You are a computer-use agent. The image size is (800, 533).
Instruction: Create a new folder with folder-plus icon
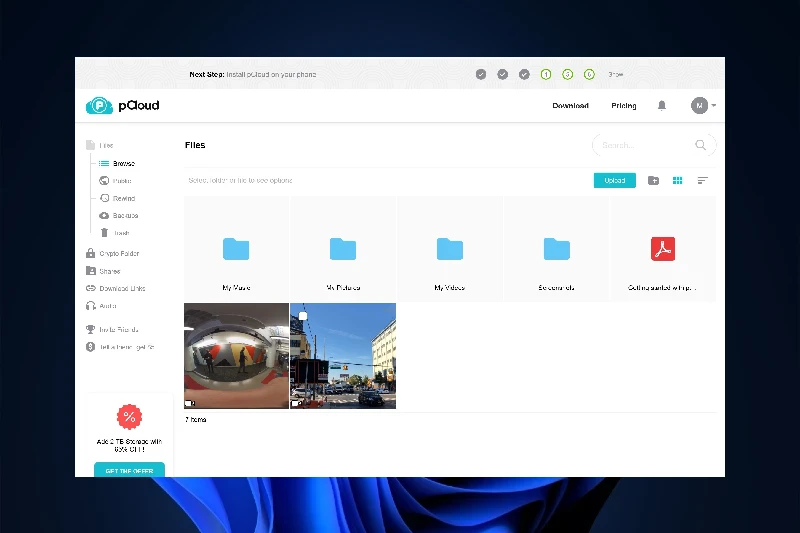point(654,181)
